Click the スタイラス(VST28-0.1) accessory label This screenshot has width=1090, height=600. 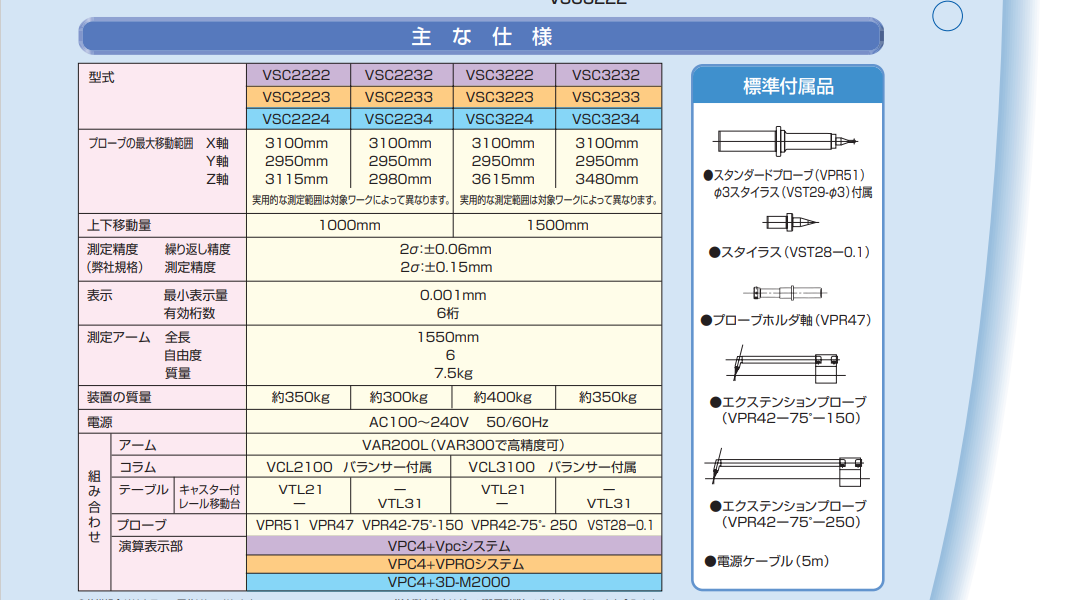tap(789, 252)
